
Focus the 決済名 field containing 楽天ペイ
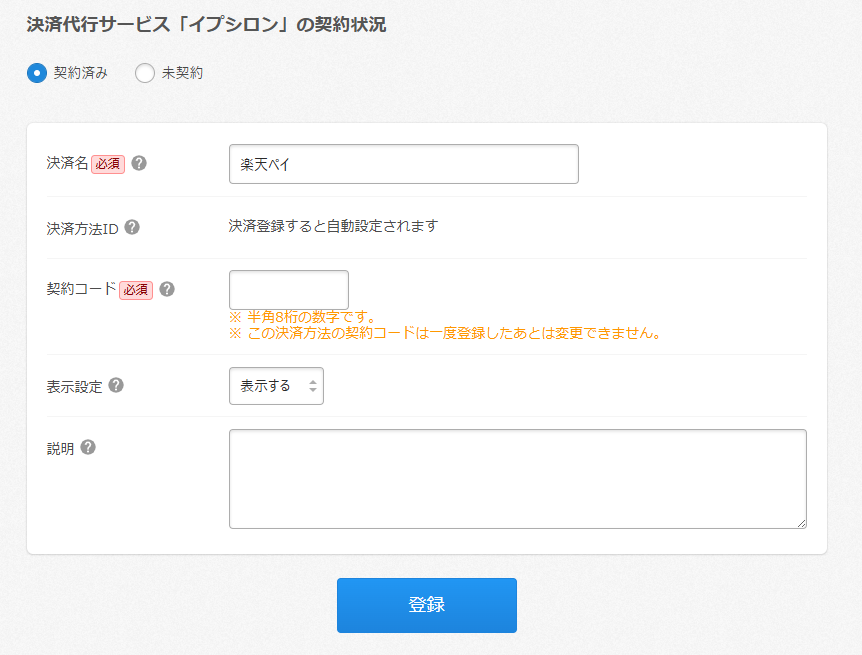pos(403,164)
